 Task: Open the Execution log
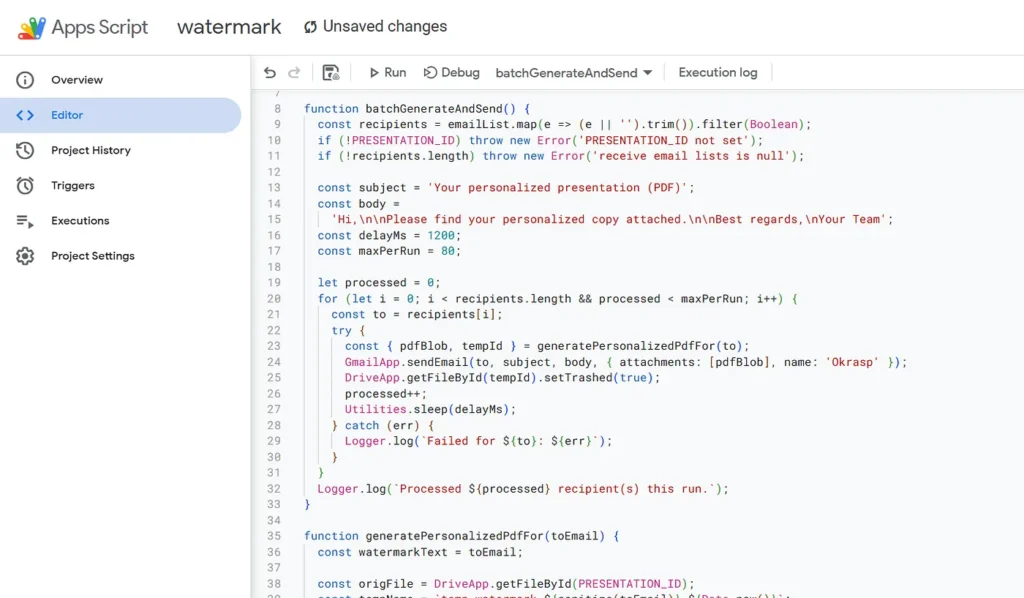point(717,72)
